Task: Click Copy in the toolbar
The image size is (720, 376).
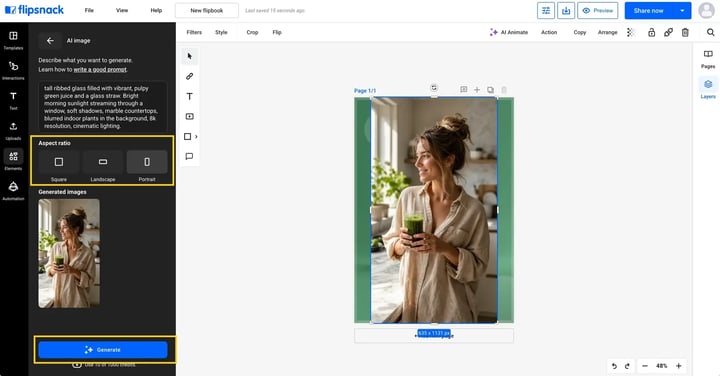Action: pyautogui.click(x=580, y=32)
